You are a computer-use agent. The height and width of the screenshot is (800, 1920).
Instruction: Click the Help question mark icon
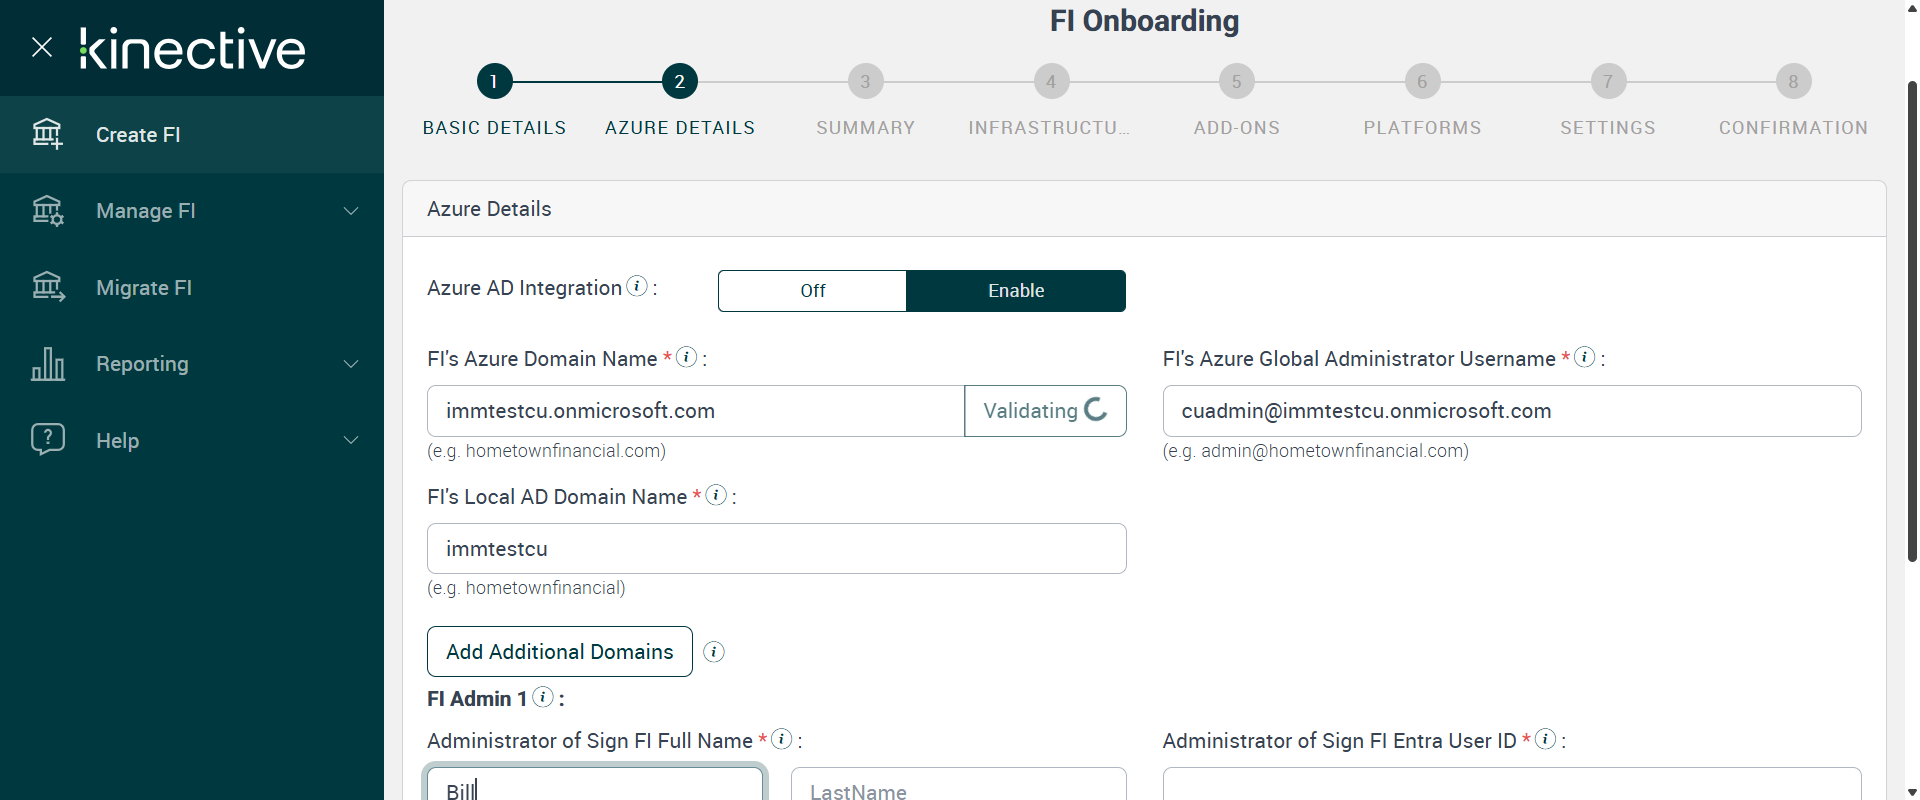(47, 439)
